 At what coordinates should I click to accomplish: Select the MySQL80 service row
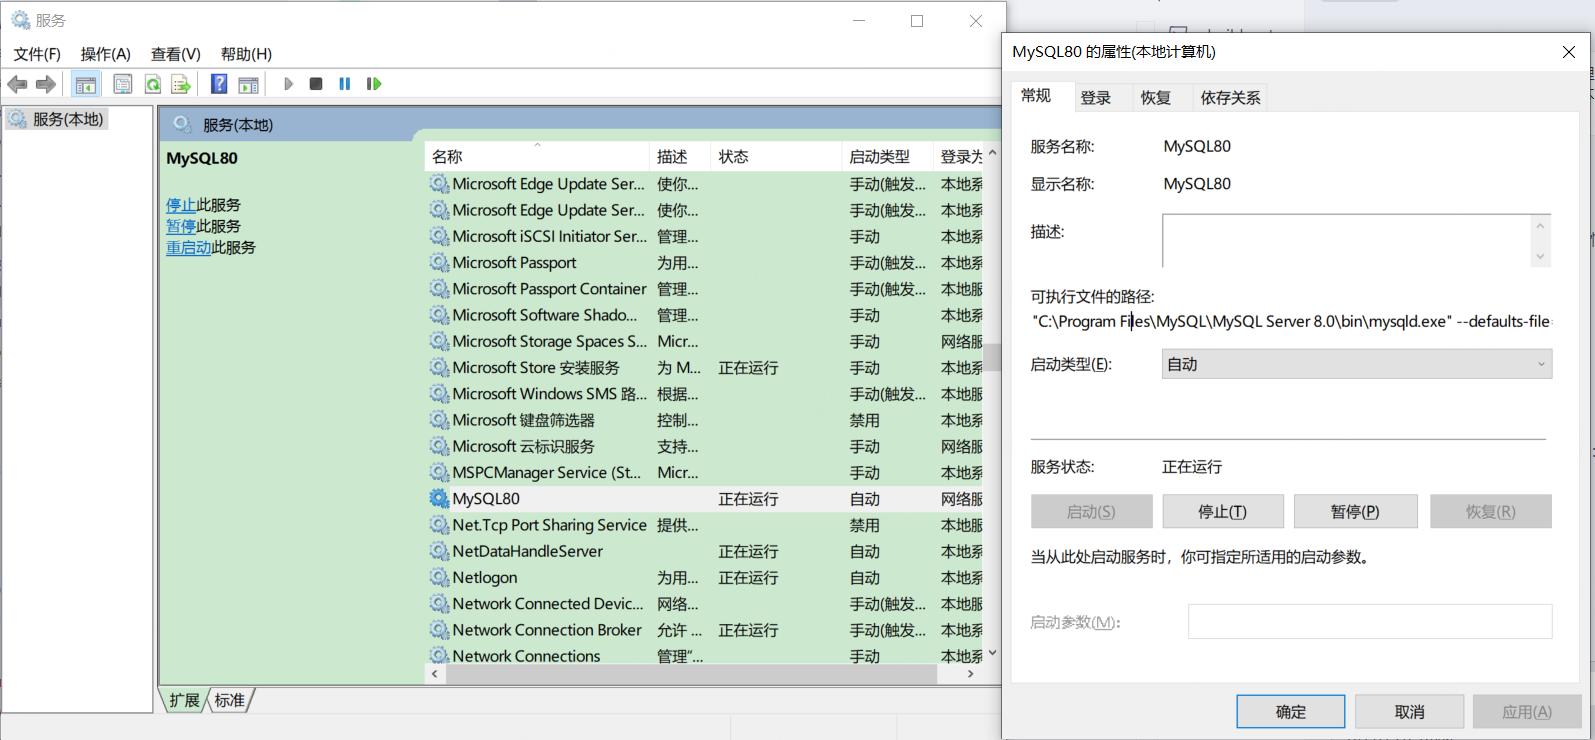(705, 498)
